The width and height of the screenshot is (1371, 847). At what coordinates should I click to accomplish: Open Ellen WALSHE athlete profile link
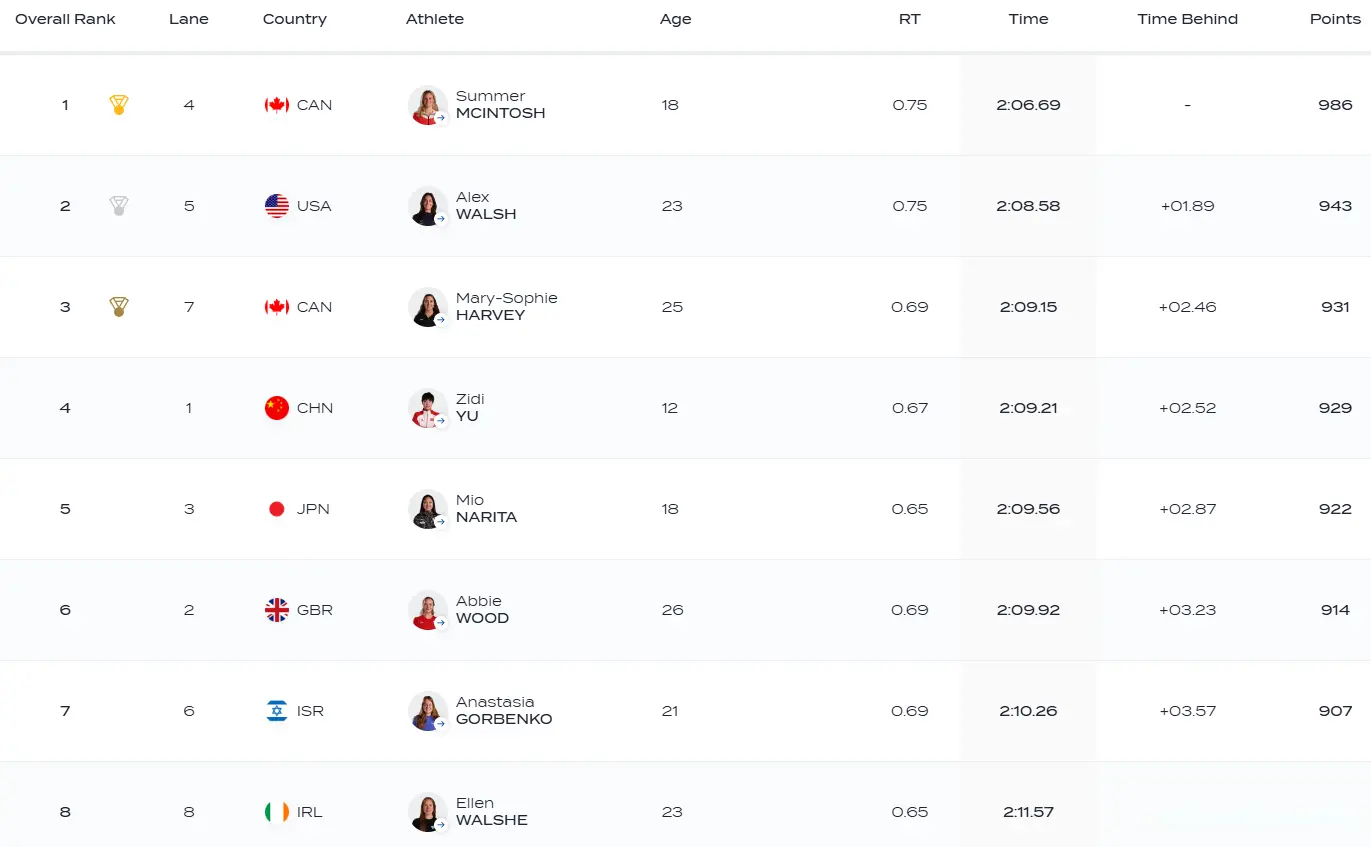pos(491,812)
